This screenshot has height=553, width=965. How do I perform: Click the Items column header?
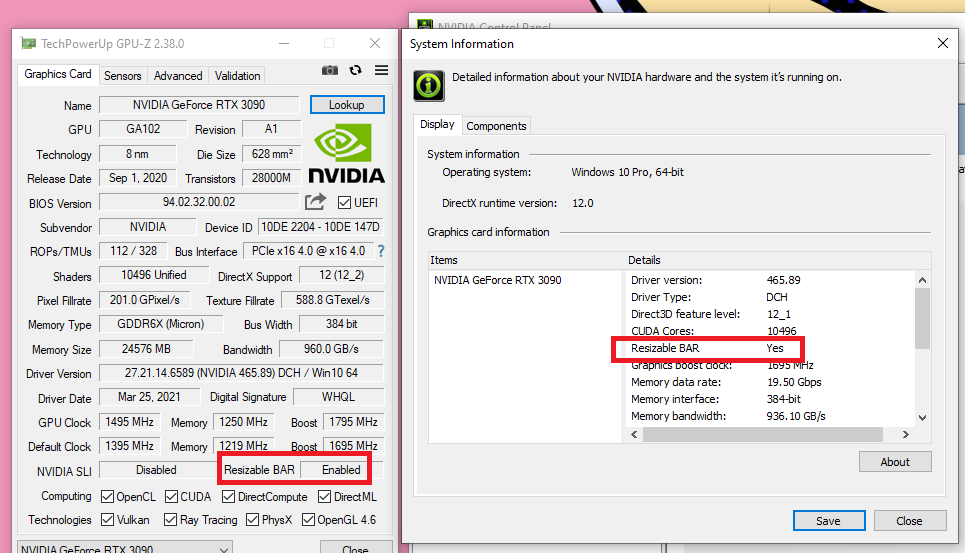pyautogui.click(x=527, y=260)
